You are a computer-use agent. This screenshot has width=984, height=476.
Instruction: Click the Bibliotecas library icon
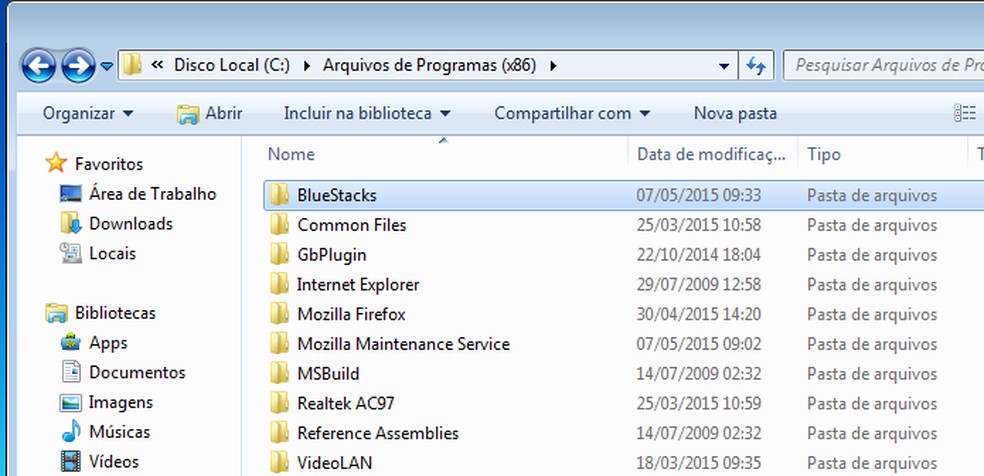click(56, 312)
